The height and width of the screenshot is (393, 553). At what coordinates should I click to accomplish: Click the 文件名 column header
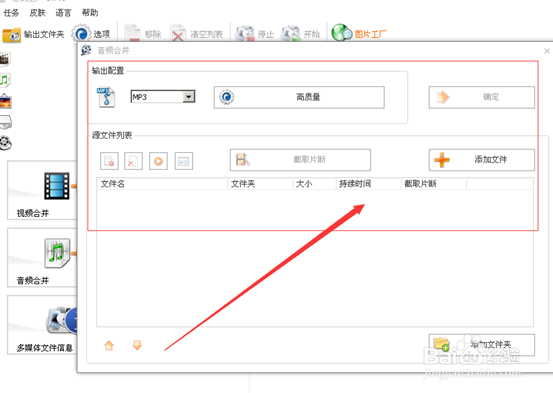coord(163,184)
